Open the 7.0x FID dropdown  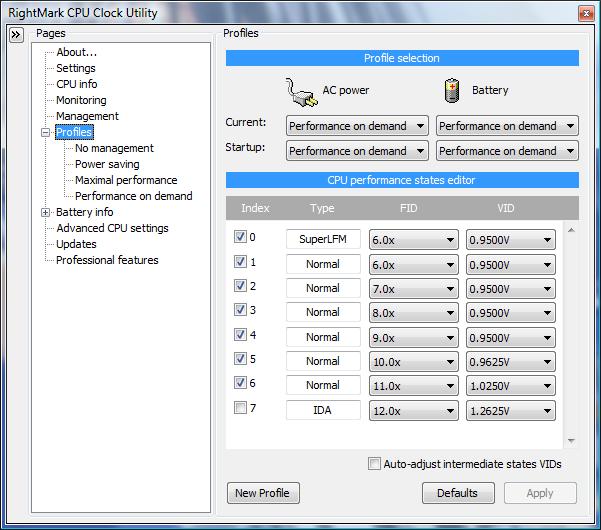(x=414, y=289)
